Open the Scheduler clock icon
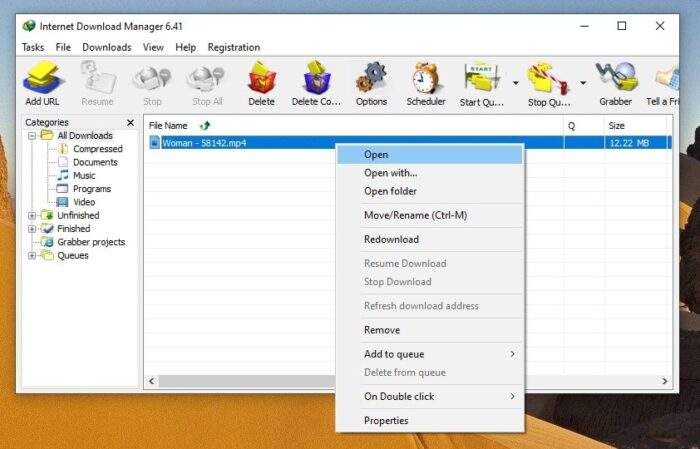The height and width of the screenshot is (449, 700). pyautogui.click(x=426, y=78)
